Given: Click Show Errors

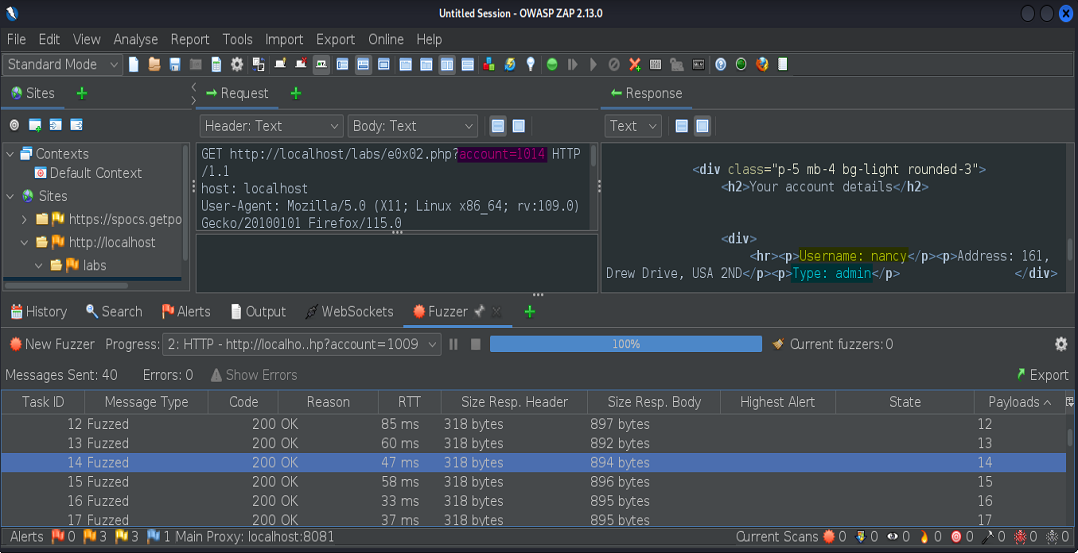Looking at the screenshot, I should [x=254, y=375].
